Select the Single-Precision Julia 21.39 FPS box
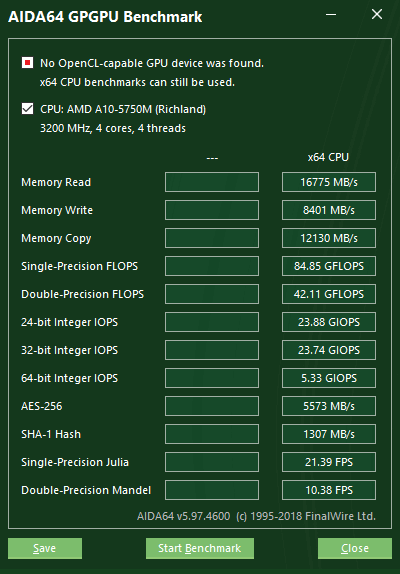Image resolution: width=400 pixels, height=574 pixels. coord(329,462)
